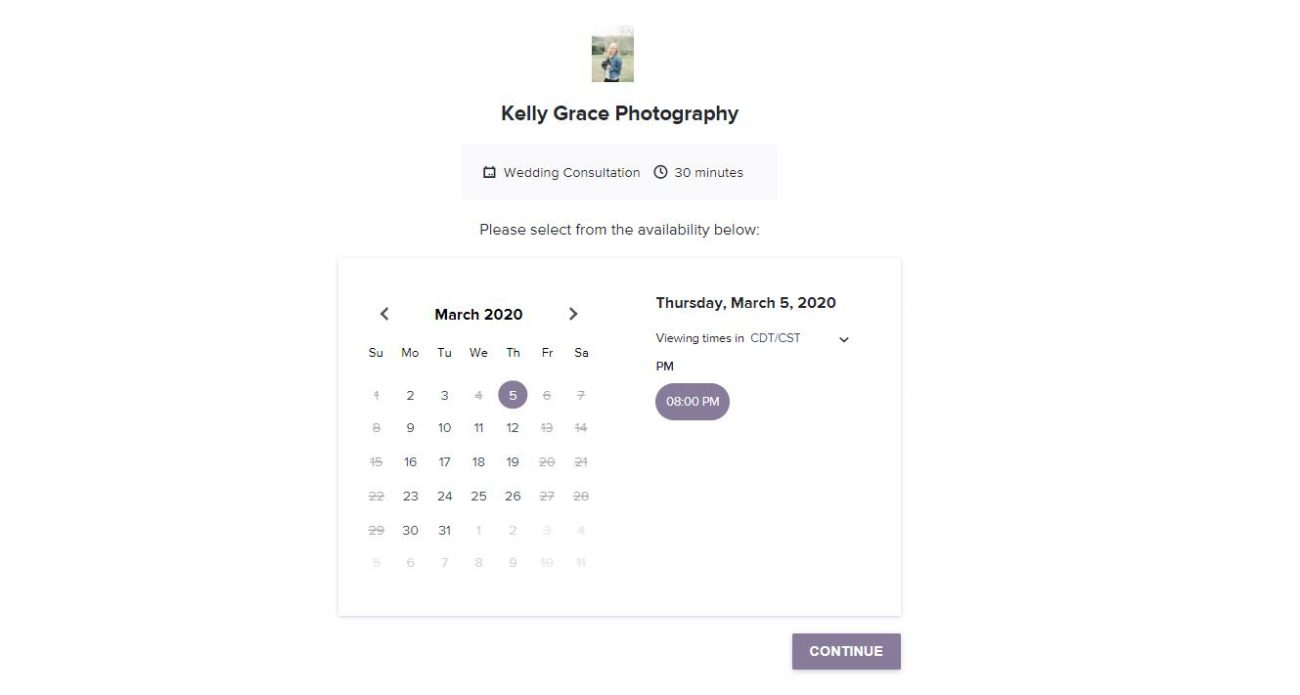Open Kelly Grace Photography profile photo
The height and width of the screenshot is (695, 1300).
pyautogui.click(x=612, y=54)
